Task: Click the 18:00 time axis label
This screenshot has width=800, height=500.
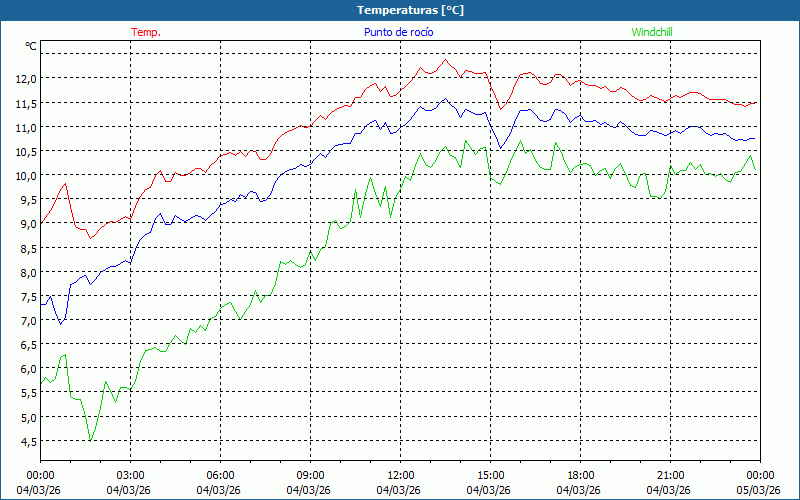Action: tap(580, 475)
